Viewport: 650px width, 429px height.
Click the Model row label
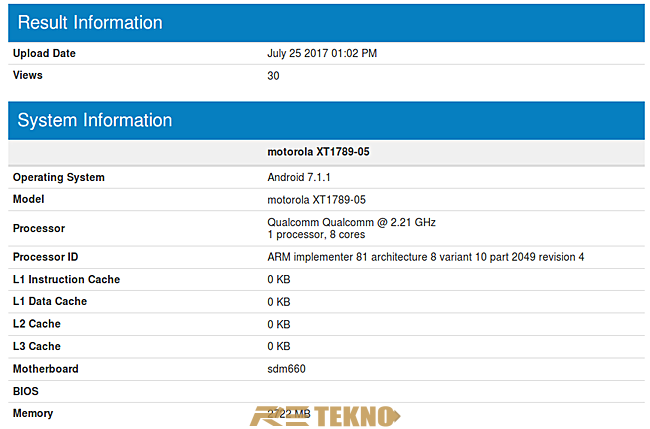(x=28, y=199)
